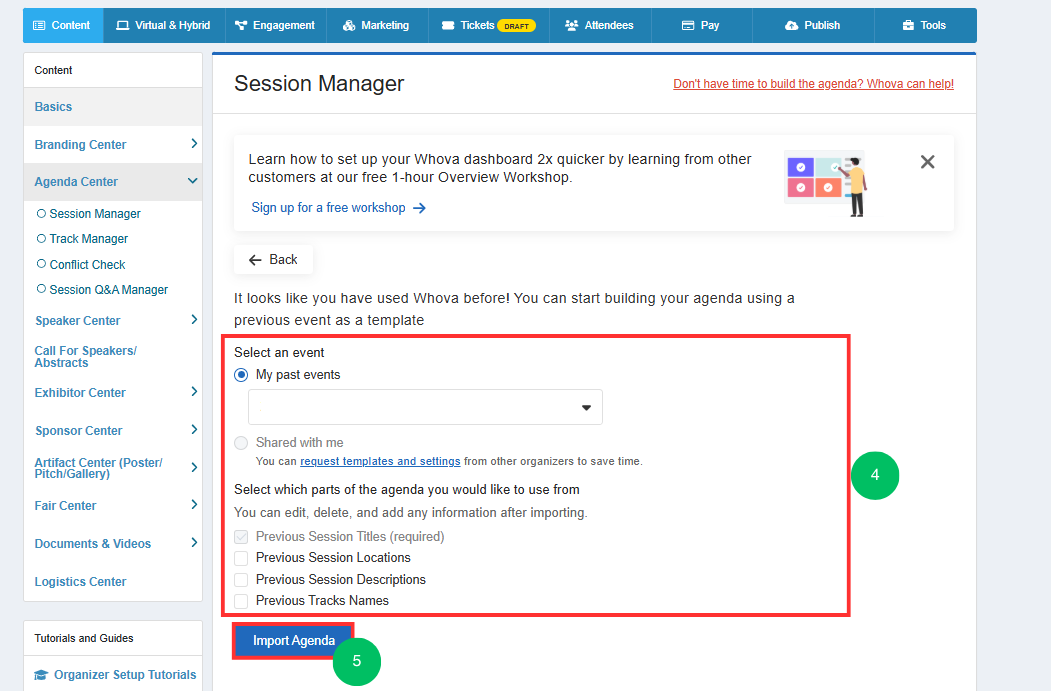This screenshot has height=691, width=1051.
Task: Open the Virtual & Hybrid tab
Action: [164, 25]
